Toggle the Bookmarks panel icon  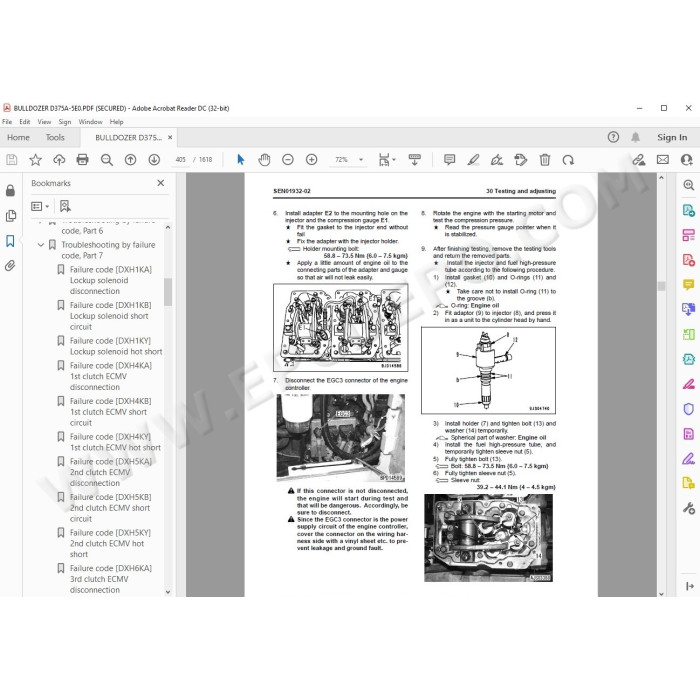click(x=10, y=241)
